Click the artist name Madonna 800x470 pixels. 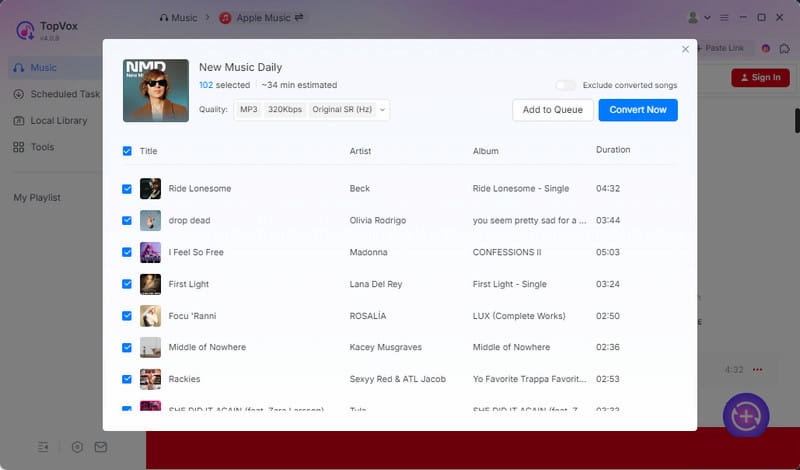click(368, 252)
